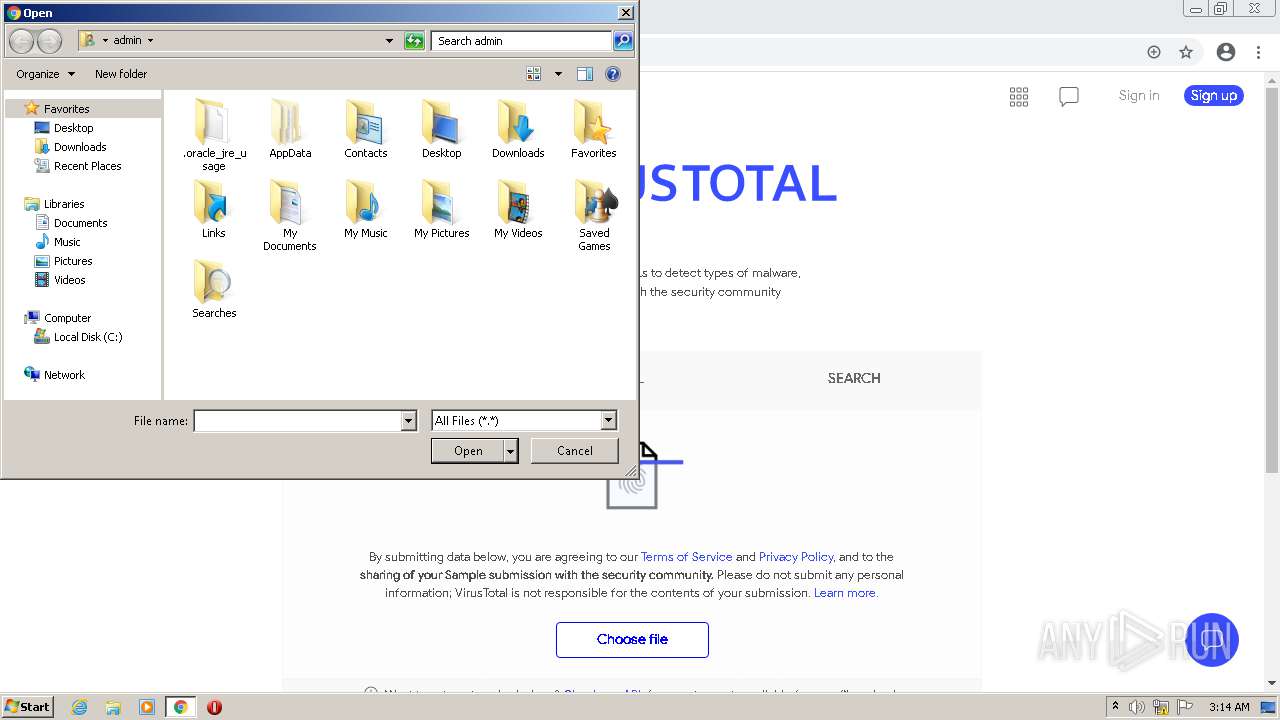
Task: Click the search magnifier in dialog
Action: point(623,41)
